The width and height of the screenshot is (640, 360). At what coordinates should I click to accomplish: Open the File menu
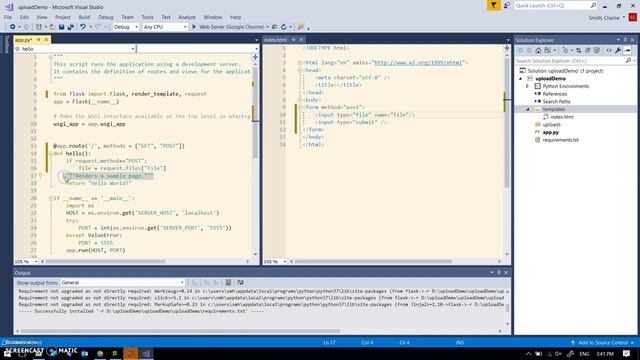7,17
